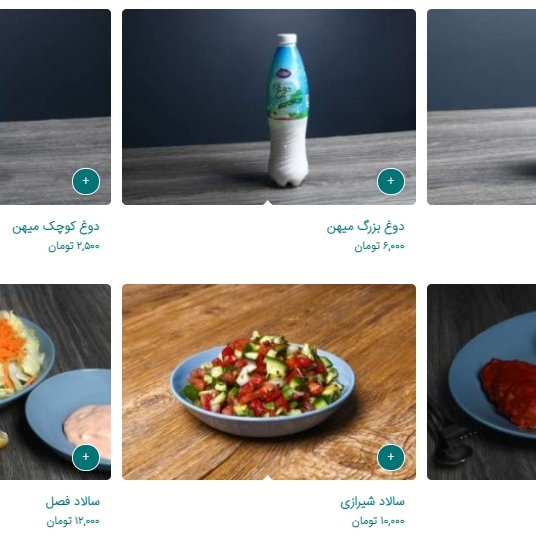Open the سالاد فصل title

pos(72,502)
